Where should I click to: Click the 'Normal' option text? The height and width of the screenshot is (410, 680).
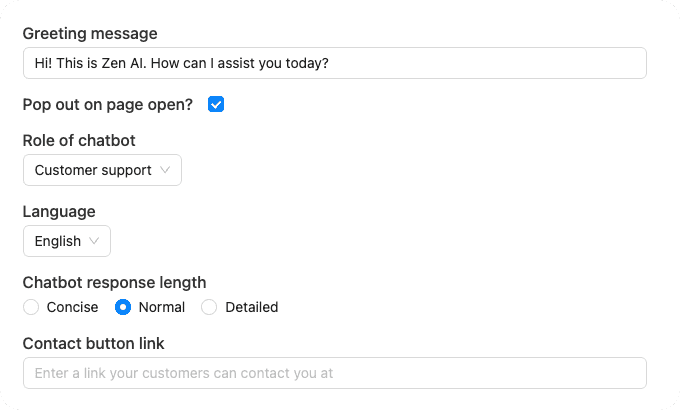coord(162,307)
